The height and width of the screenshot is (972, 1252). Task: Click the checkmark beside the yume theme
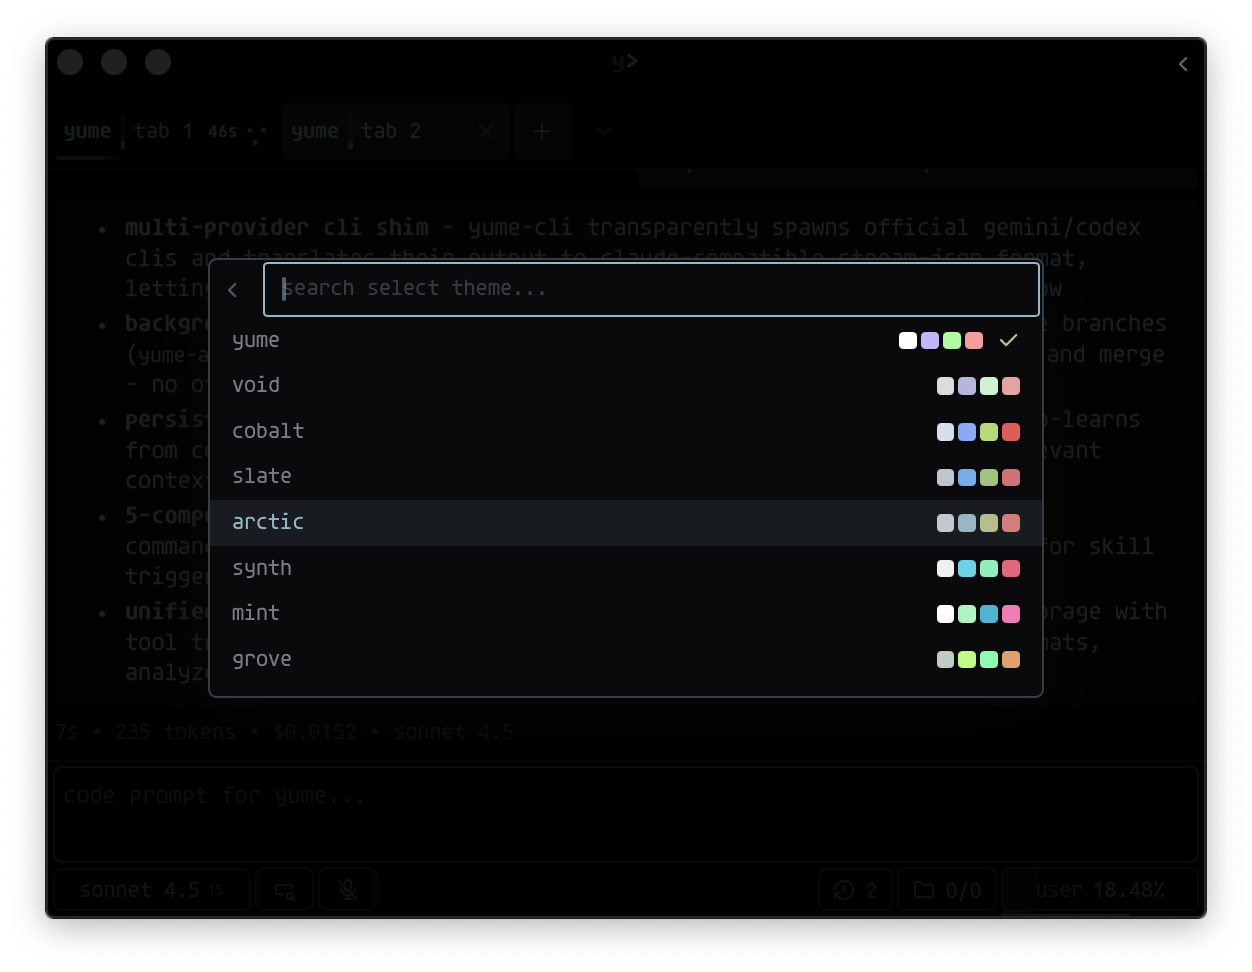1008,340
